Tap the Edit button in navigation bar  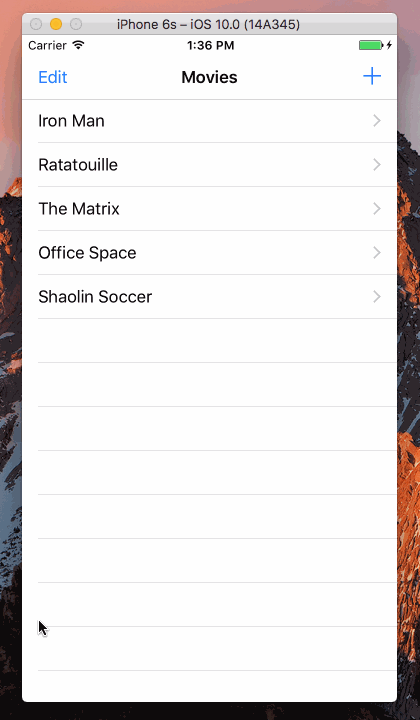pyautogui.click(x=53, y=77)
